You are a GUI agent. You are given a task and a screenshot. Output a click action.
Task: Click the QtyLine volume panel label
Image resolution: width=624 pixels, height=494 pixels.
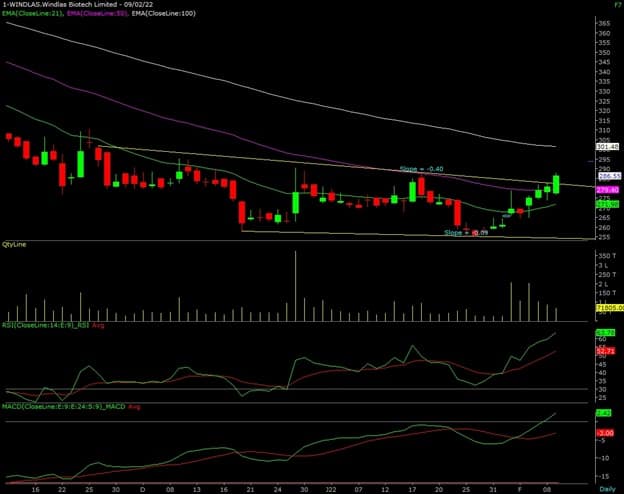14,244
